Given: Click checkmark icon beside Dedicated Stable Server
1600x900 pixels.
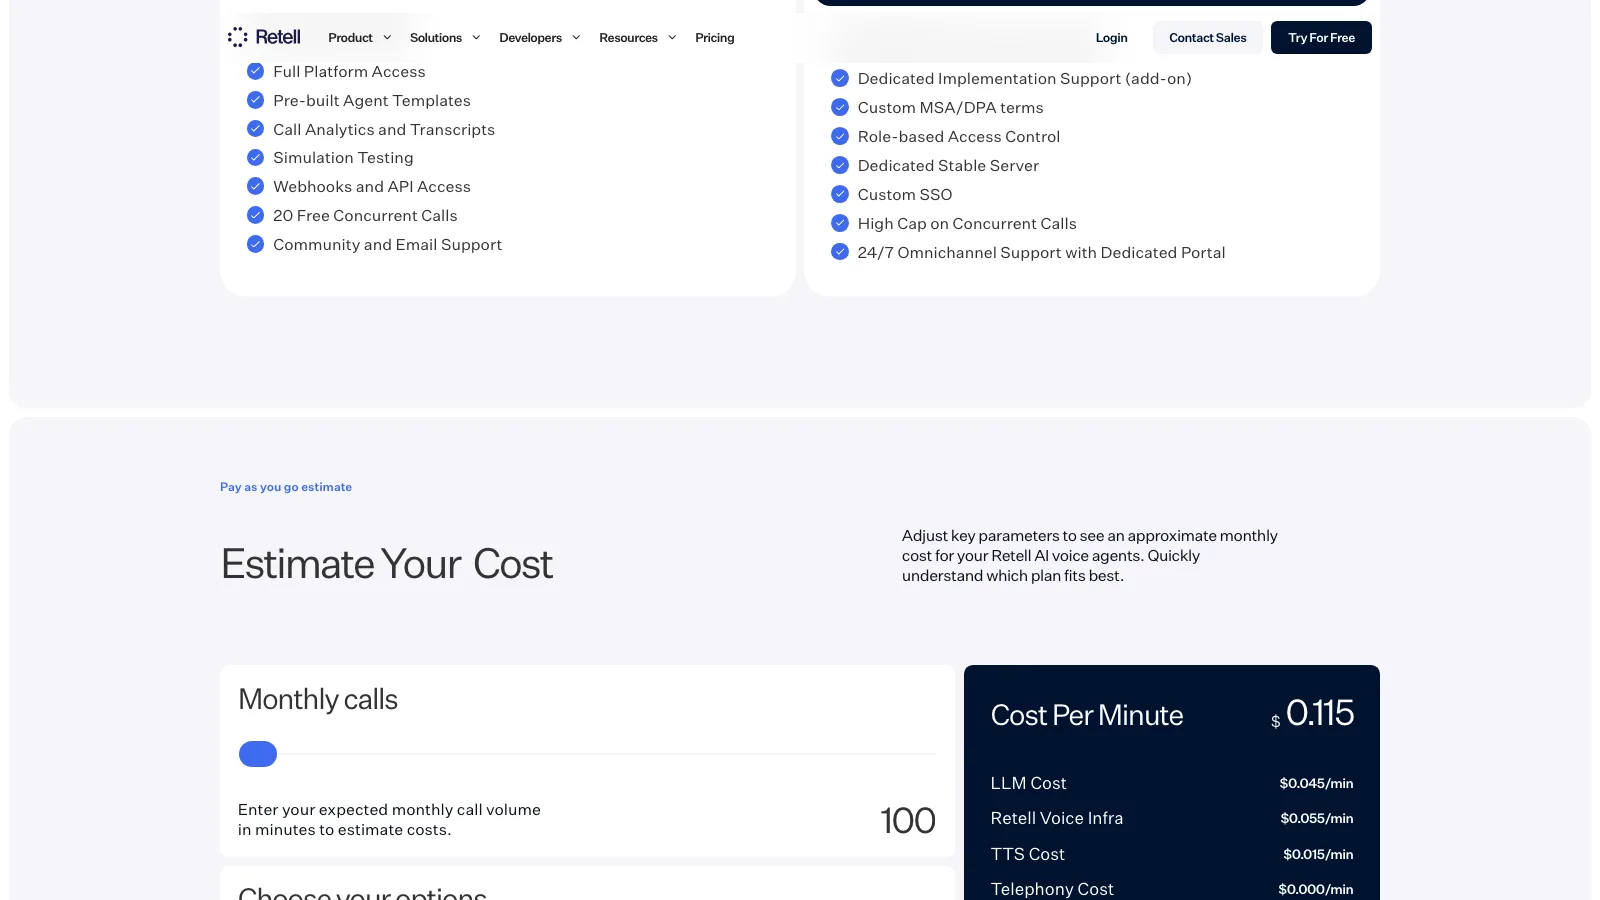Looking at the screenshot, I should point(840,165).
